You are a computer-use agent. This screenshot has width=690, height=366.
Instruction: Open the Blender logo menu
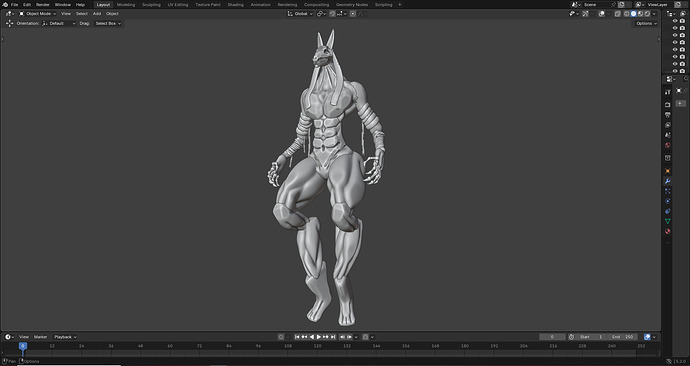click(5, 4)
